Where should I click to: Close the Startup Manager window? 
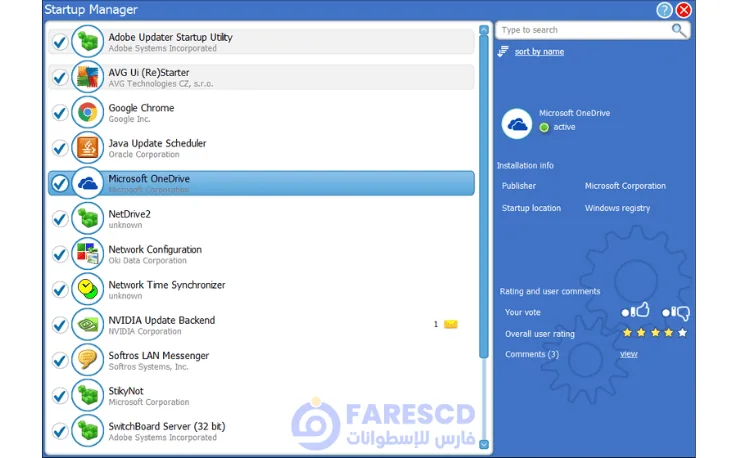683,10
